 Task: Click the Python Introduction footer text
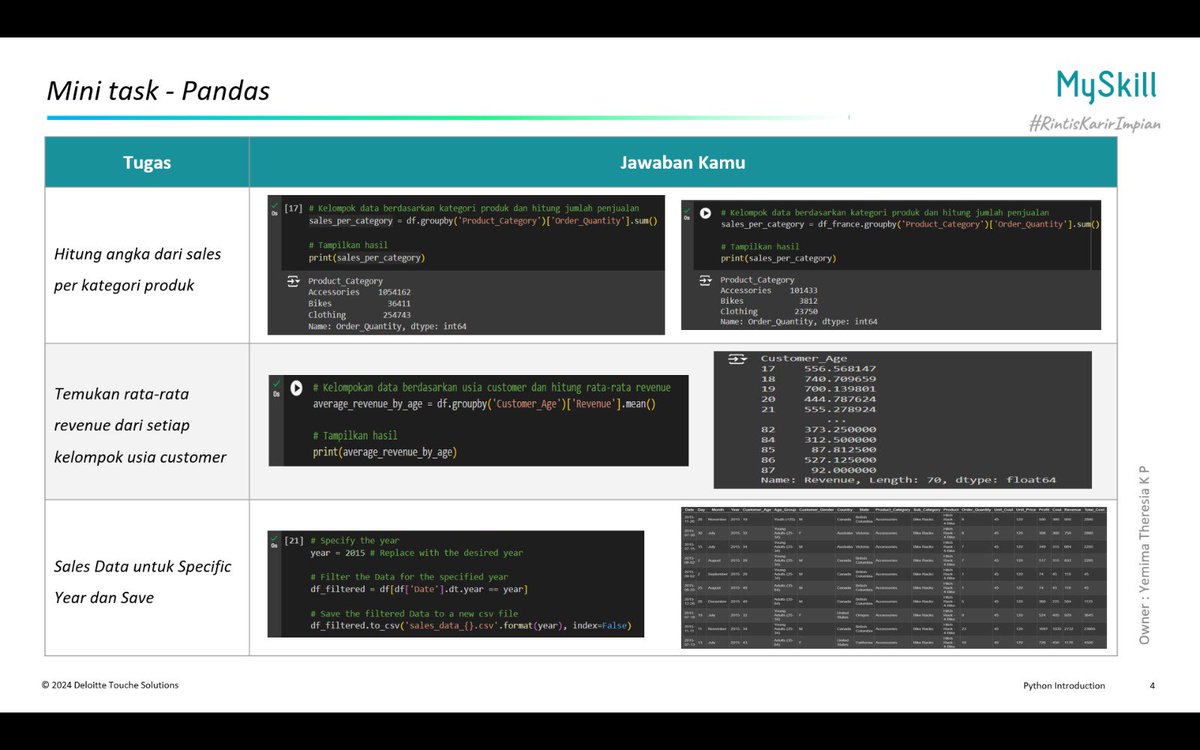pos(1064,686)
